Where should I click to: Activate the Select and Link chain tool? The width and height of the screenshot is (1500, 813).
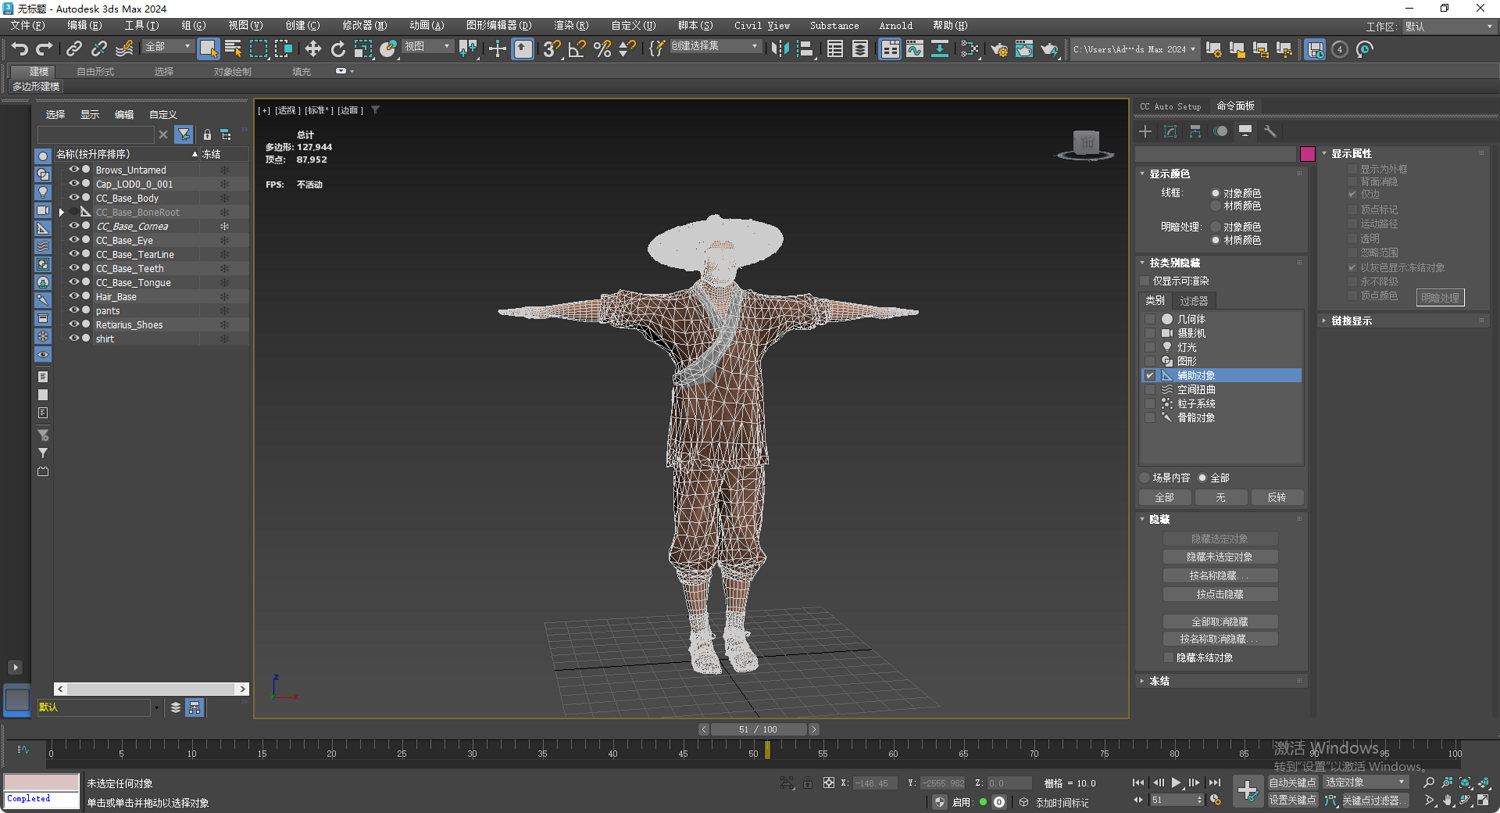click(74, 49)
